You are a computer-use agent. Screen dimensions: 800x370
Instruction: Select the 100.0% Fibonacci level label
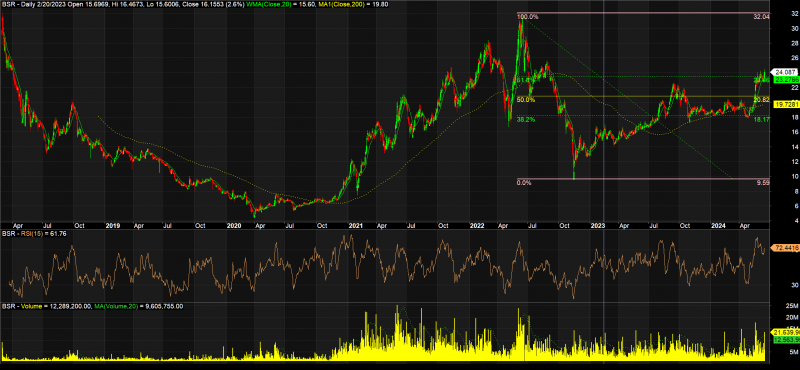click(528, 17)
